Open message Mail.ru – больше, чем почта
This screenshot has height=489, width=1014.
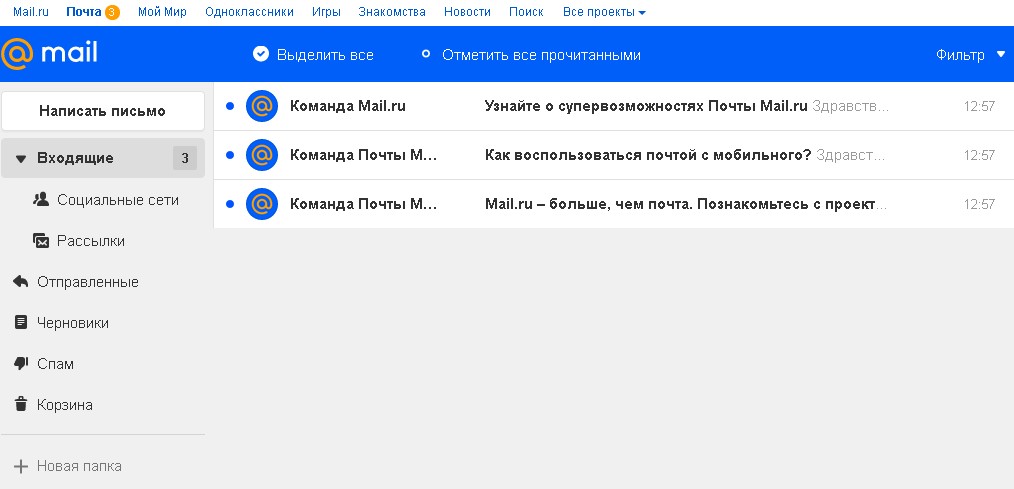pyautogui.click(x=685, y=204)
